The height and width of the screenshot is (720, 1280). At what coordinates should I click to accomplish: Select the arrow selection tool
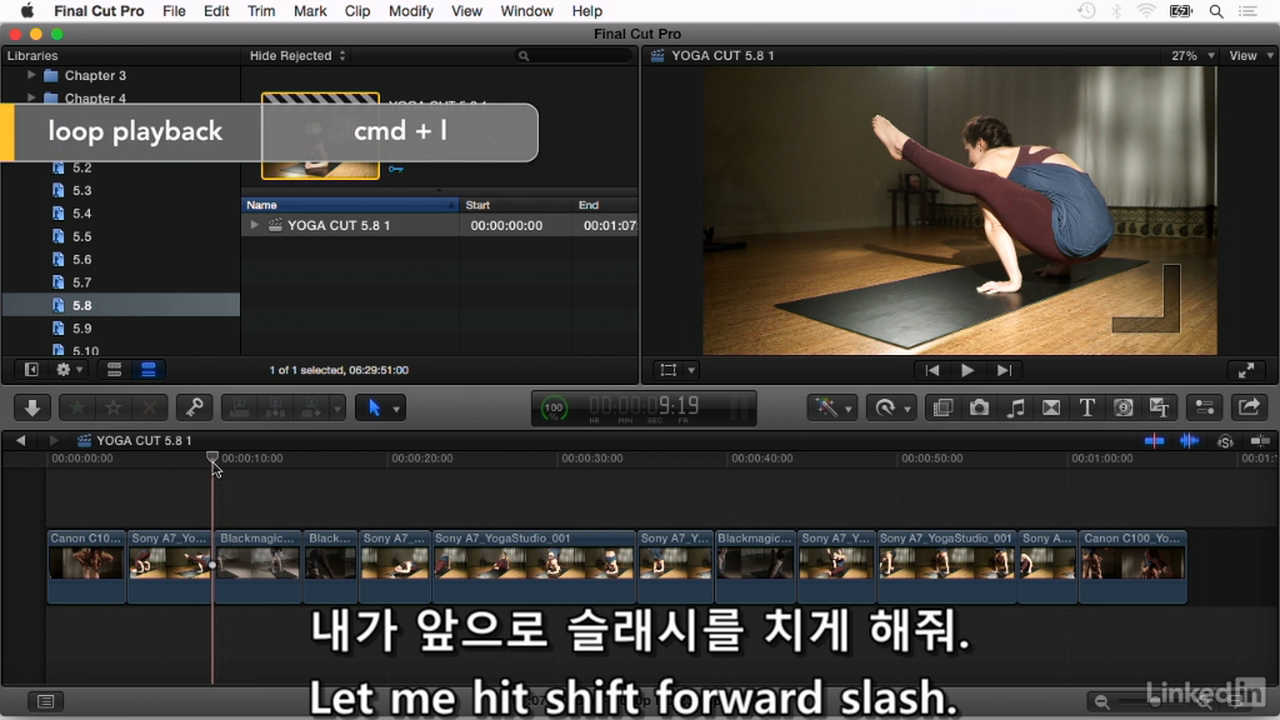coord(374,407)
